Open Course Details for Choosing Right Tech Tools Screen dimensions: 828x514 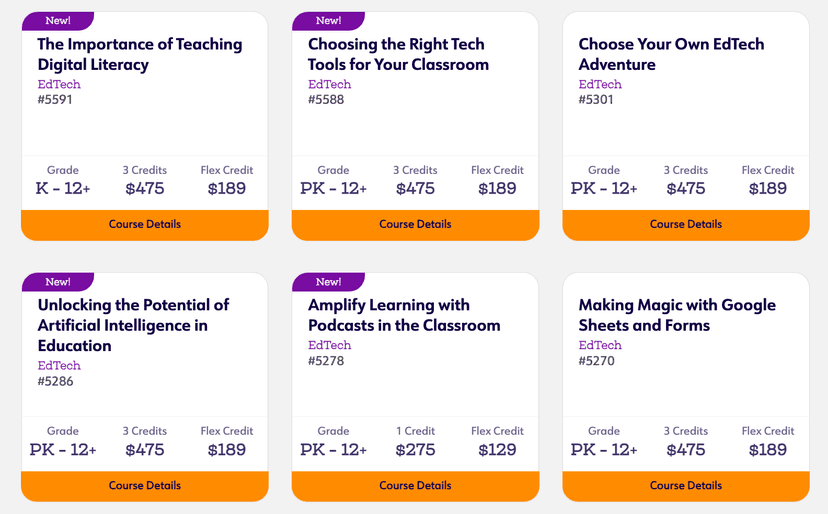[x=415, y=225]
